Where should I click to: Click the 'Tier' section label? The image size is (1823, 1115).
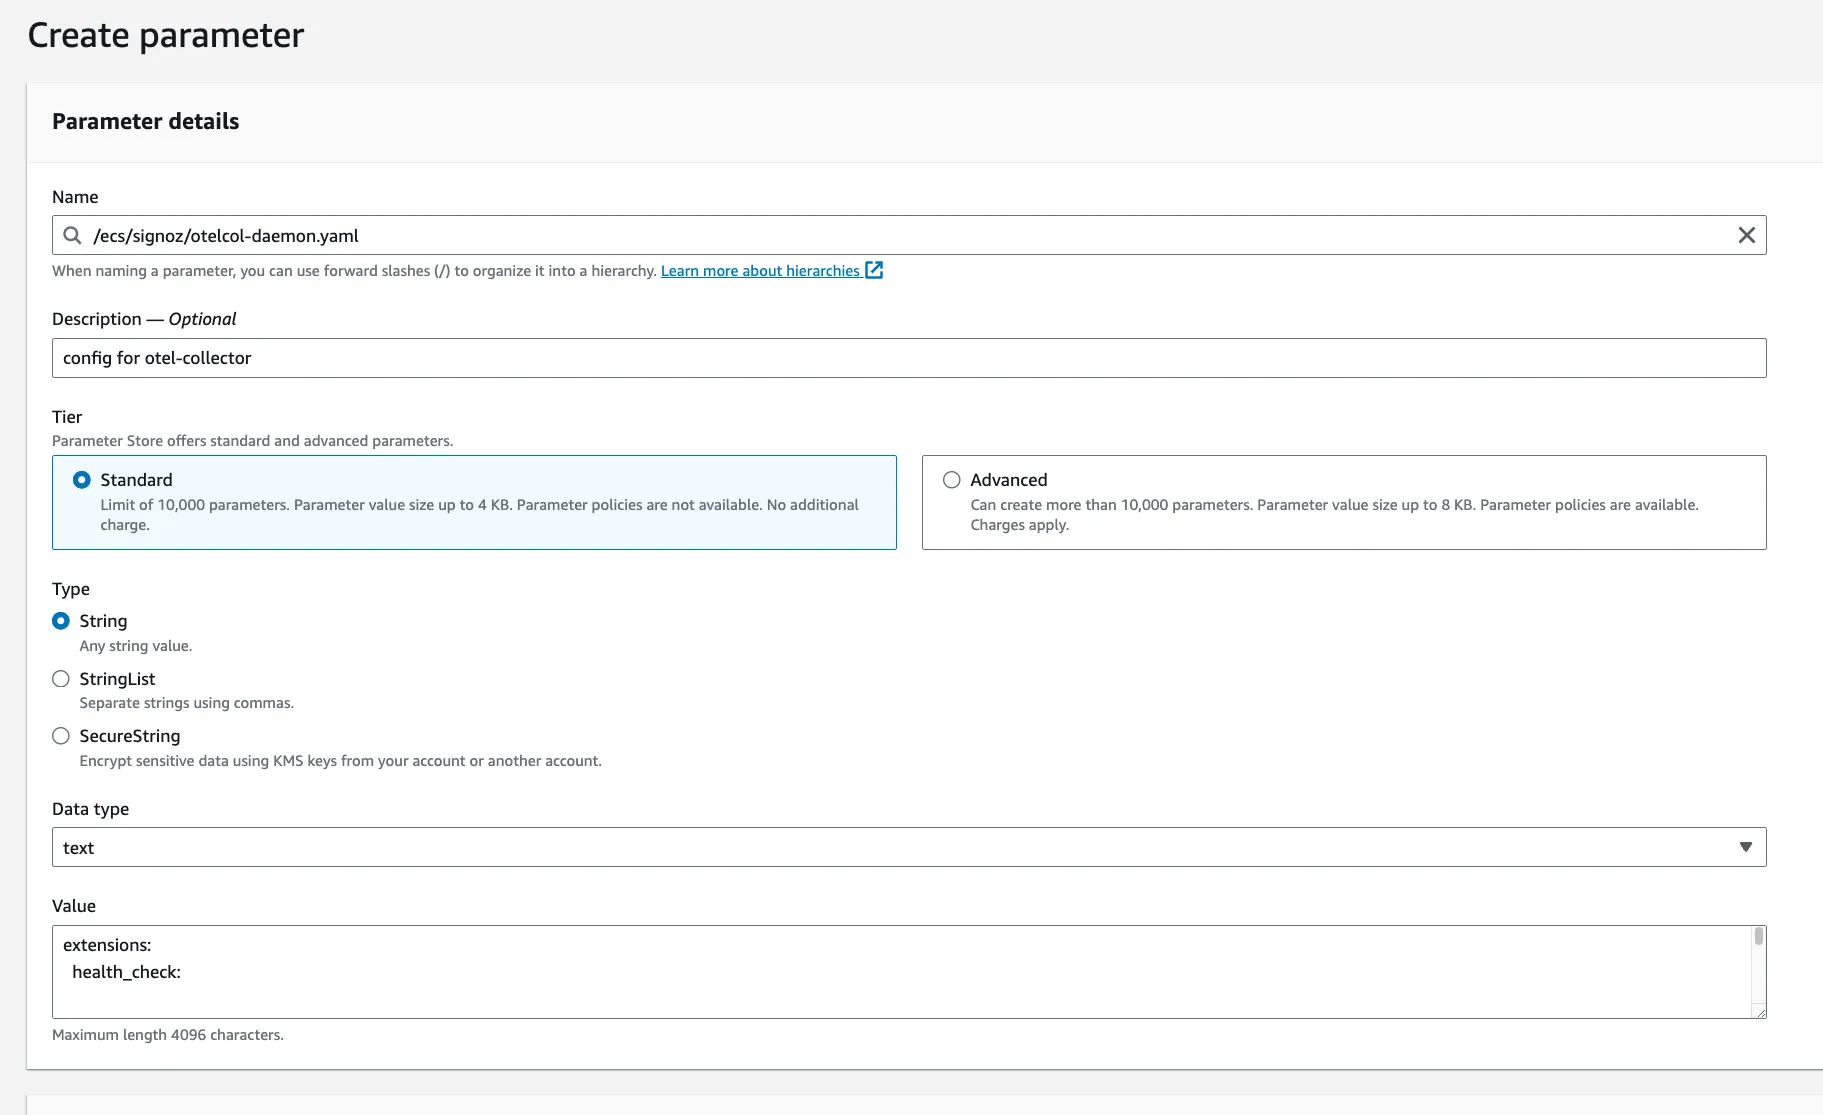(x=67, y=417)
